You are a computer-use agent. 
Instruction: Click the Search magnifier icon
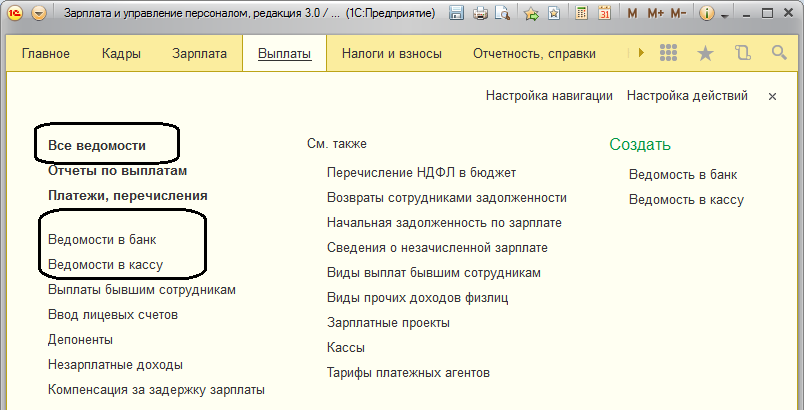[779, 52]
